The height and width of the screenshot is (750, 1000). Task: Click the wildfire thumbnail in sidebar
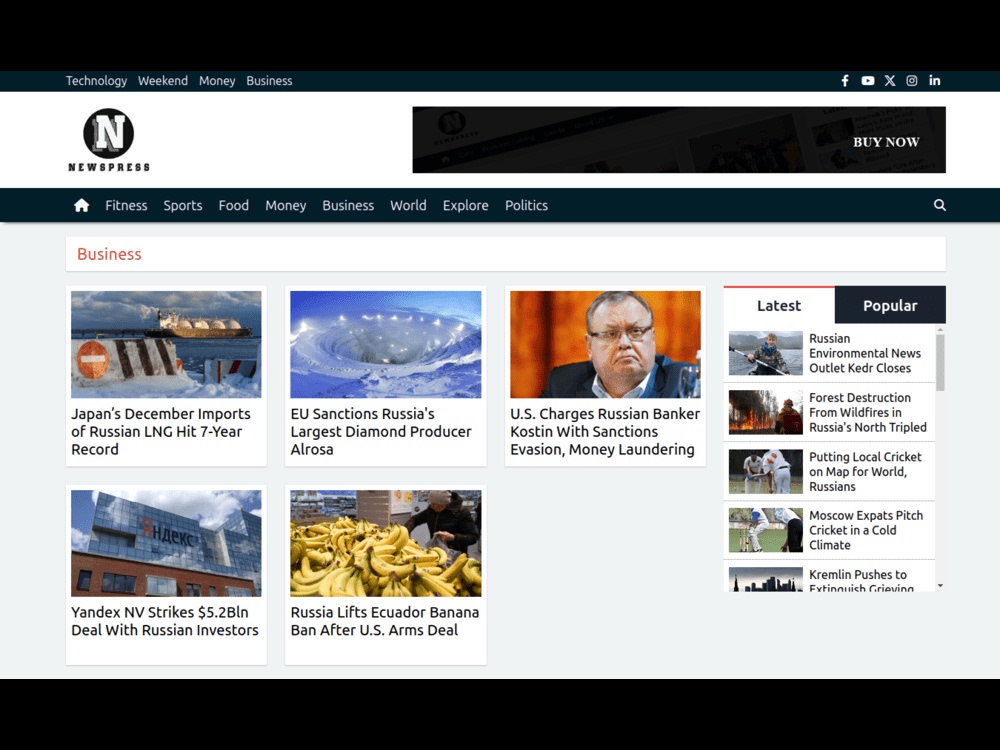[765, 413]
